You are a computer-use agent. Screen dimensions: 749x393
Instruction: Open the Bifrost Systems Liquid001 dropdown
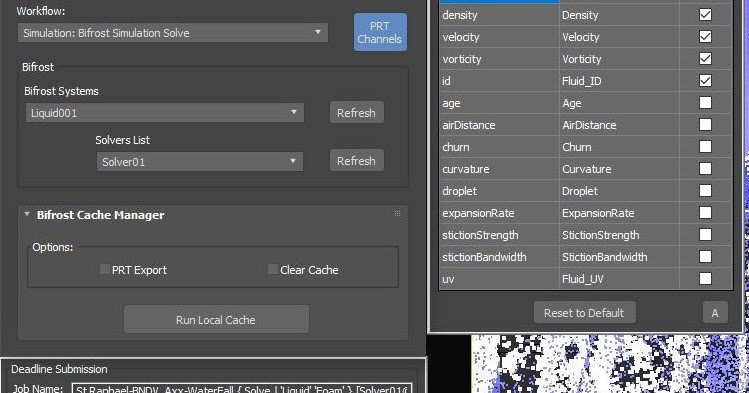[165, 113]
